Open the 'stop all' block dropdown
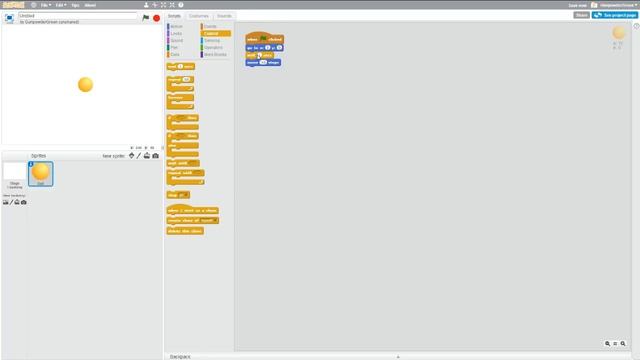This screenshot has height=360, width=640. [186, 195]
